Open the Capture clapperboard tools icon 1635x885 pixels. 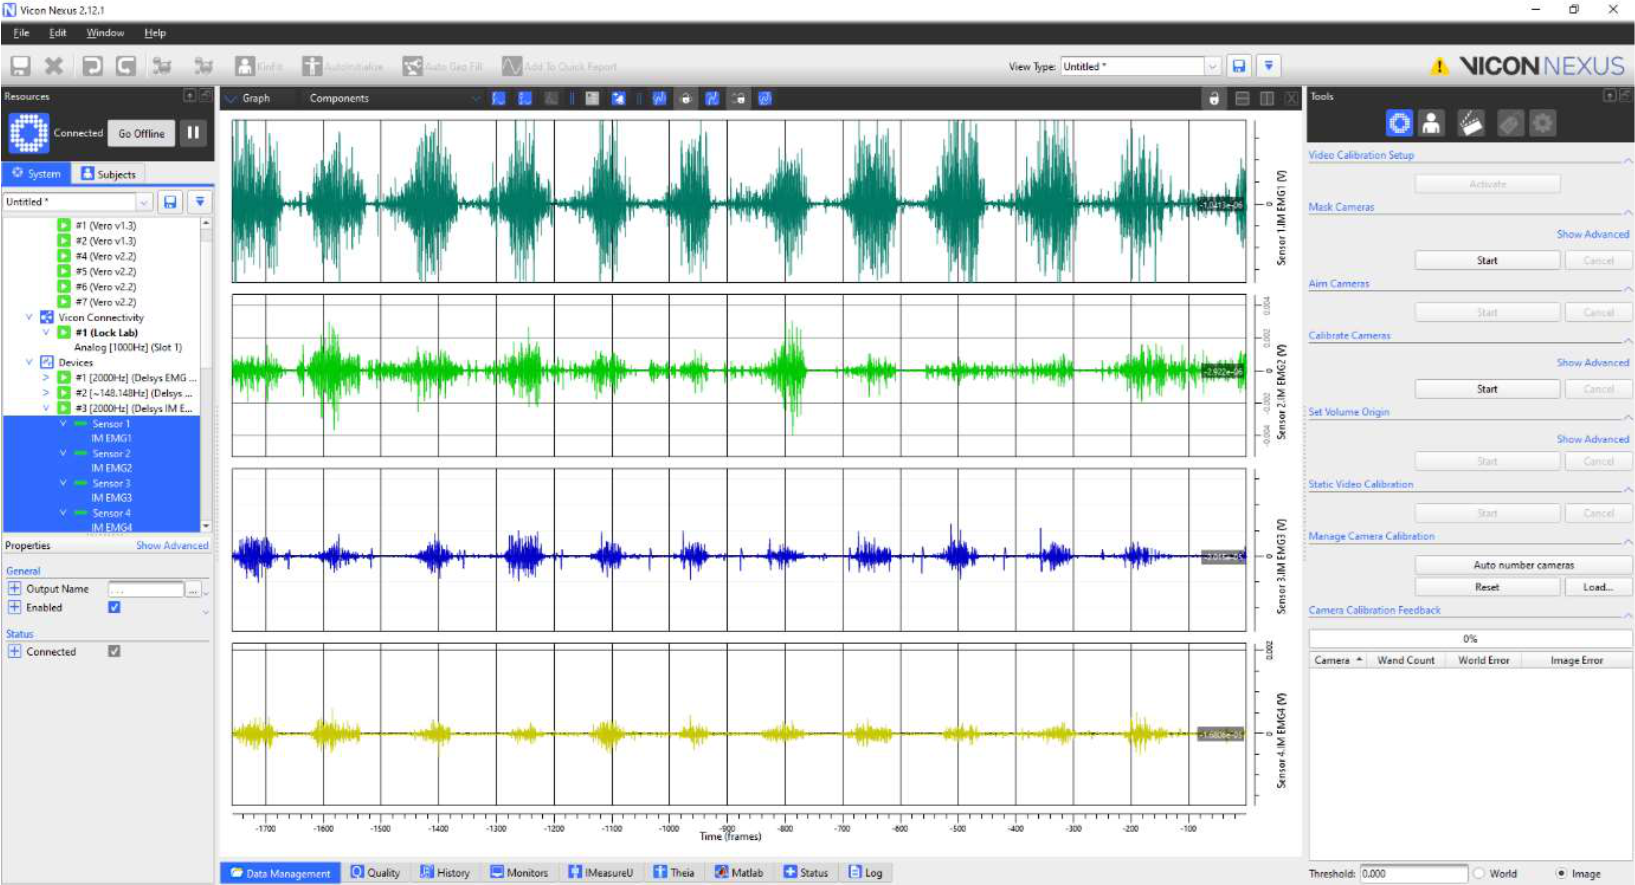pyautogui.click(x=1471, y=123)
